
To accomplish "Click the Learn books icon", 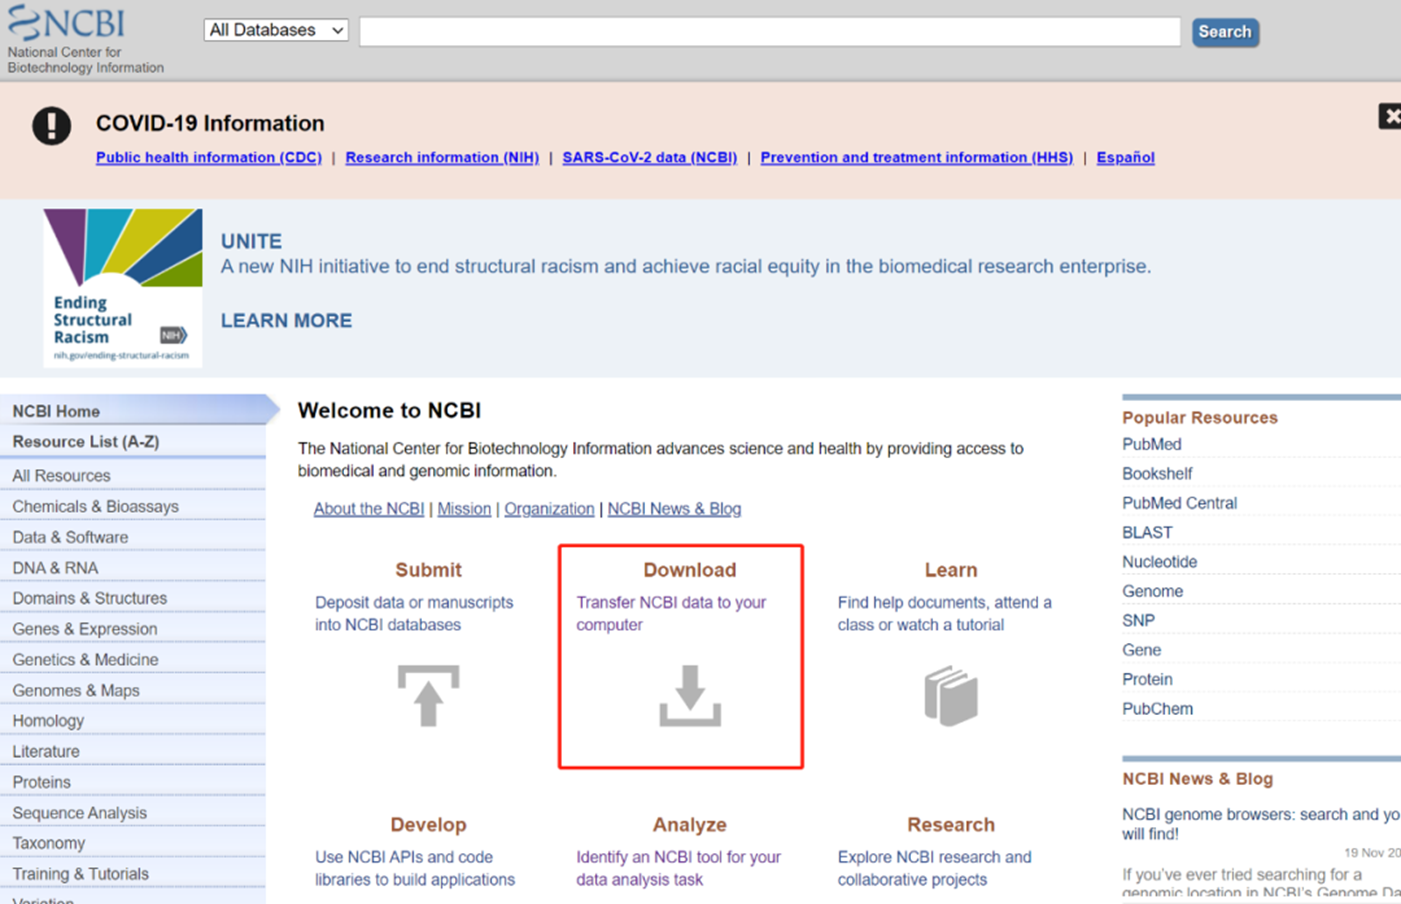I will point(951,696).
